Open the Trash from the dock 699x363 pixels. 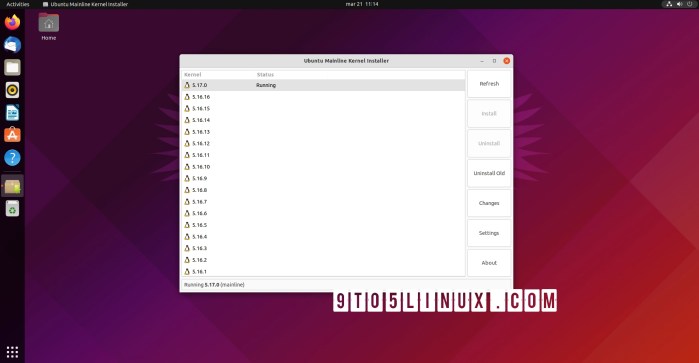(12, 208)
